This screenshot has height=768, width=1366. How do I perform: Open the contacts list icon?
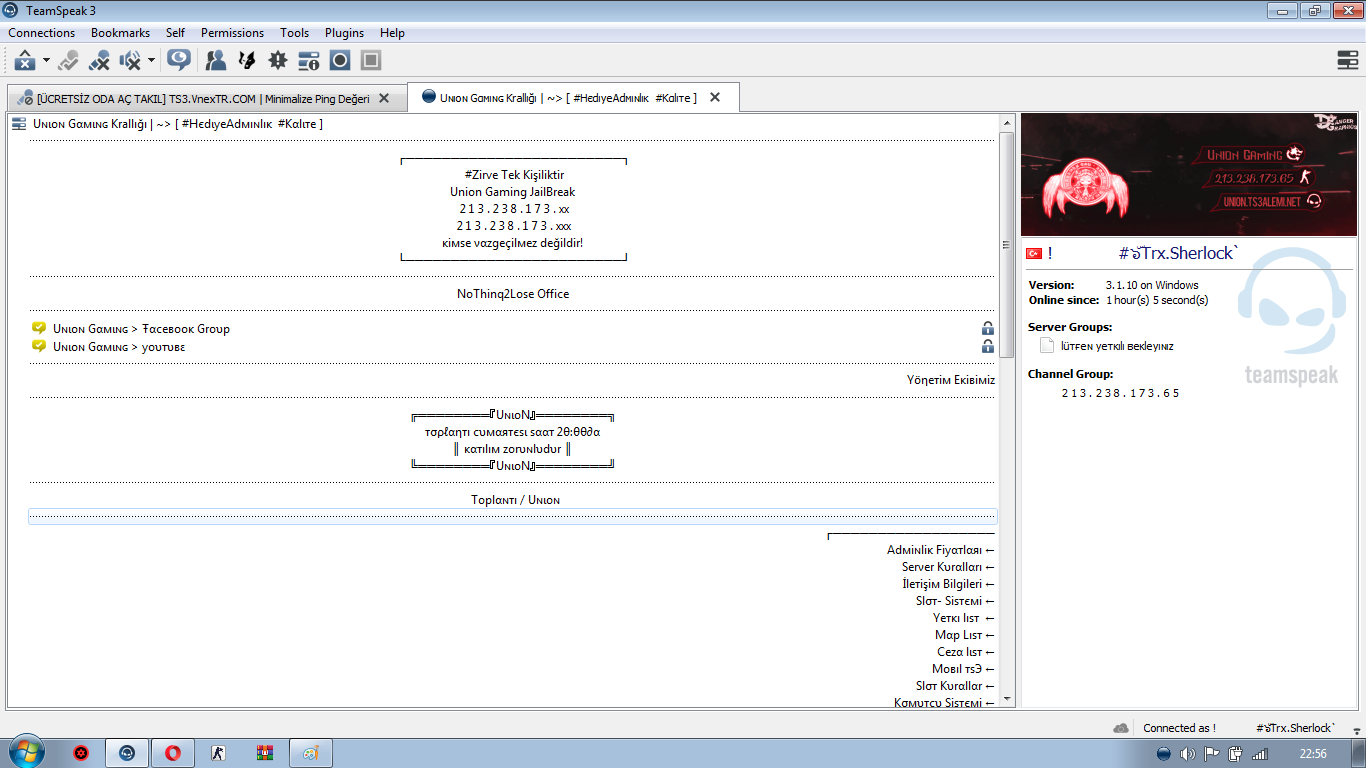(216, 61)
